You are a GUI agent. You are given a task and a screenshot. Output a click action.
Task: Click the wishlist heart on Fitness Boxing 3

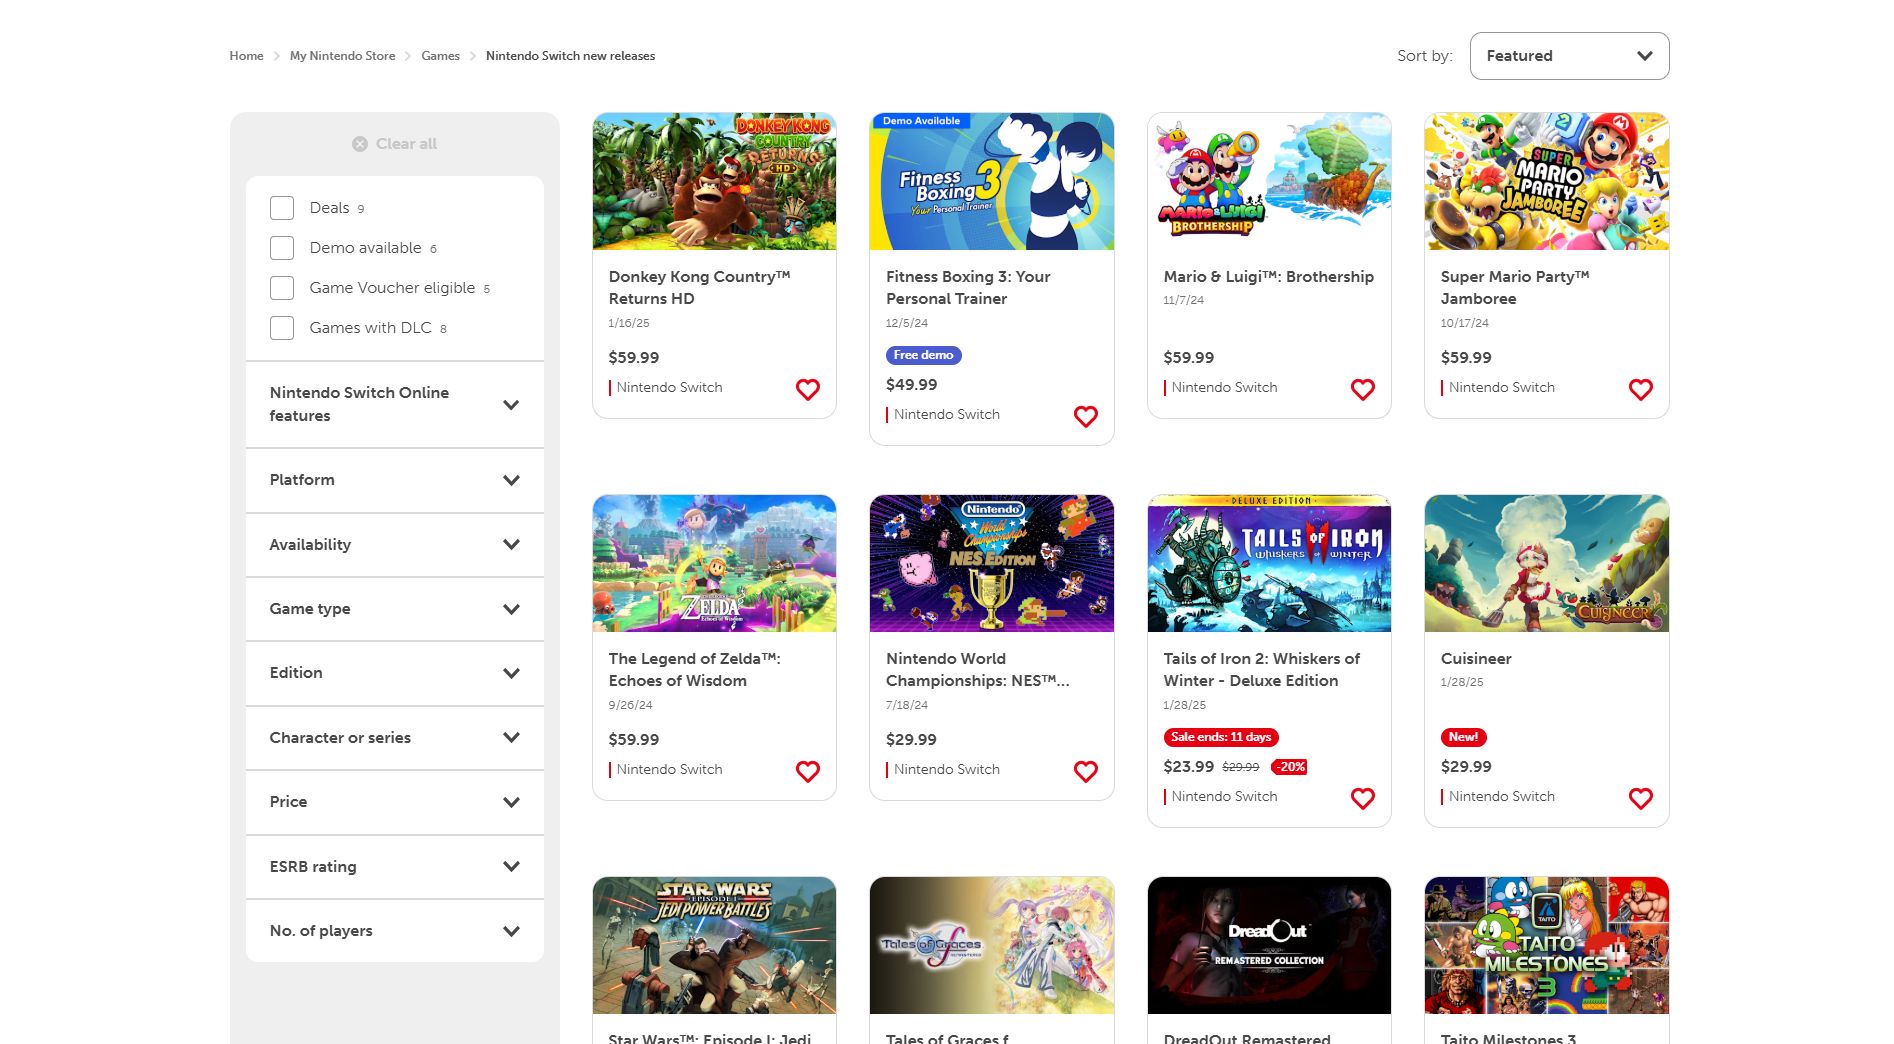(1085, 416)
